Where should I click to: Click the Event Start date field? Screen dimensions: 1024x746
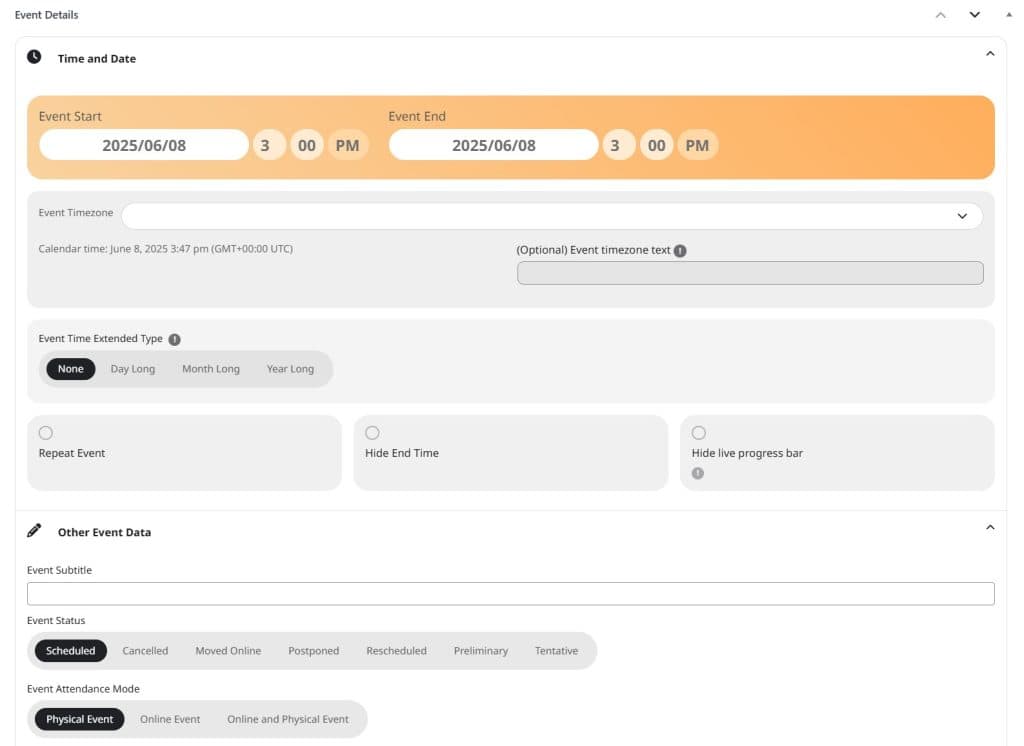click(x=144, y=145)
